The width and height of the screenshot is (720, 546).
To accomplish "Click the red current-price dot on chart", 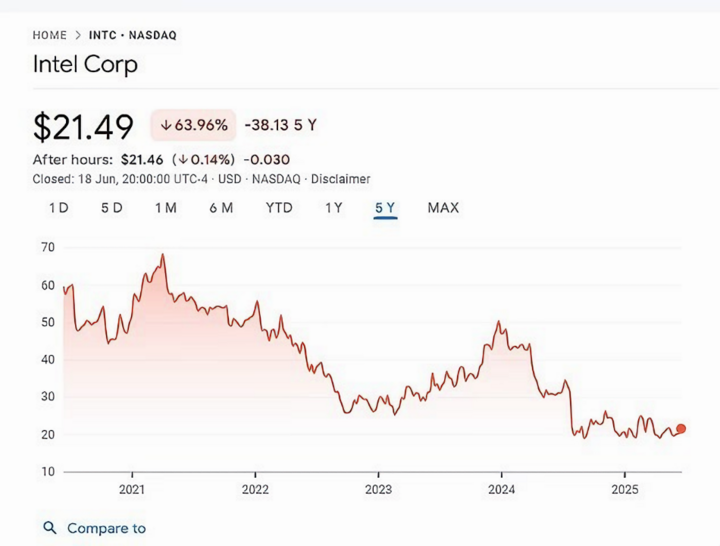I will (681, 428).
